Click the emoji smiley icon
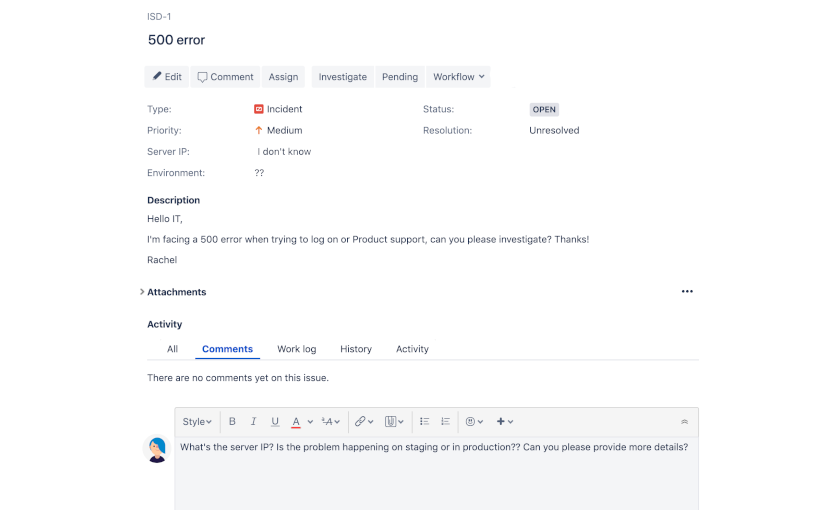The image size is (828, 510). pos(470,421)
